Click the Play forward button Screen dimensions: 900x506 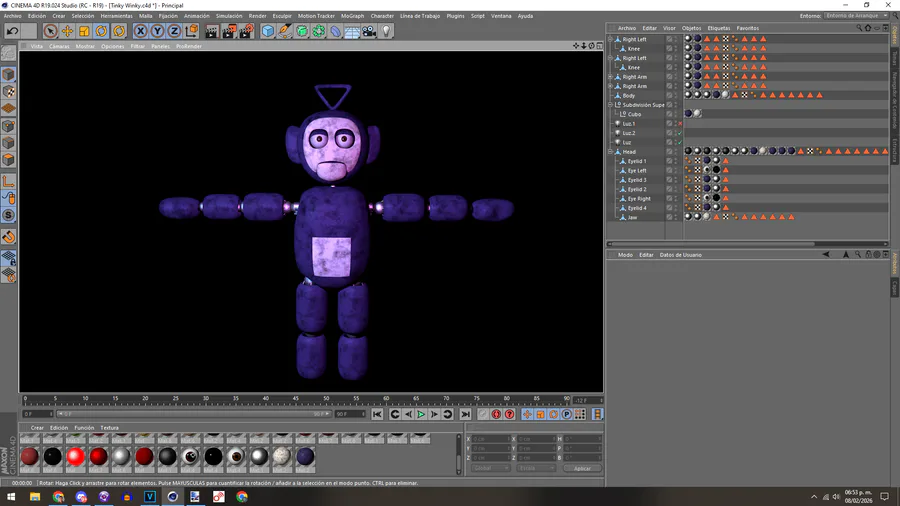421,414
